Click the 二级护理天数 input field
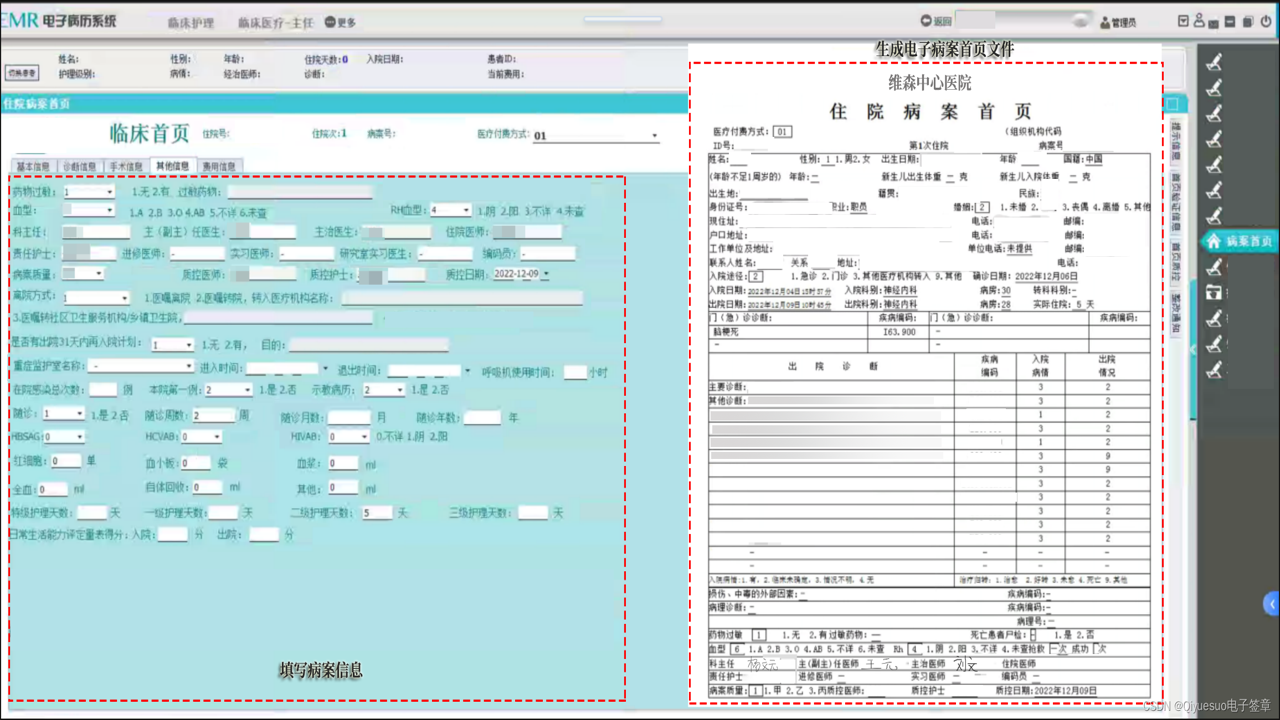1280x720 pixels. (x=378, y=513)
